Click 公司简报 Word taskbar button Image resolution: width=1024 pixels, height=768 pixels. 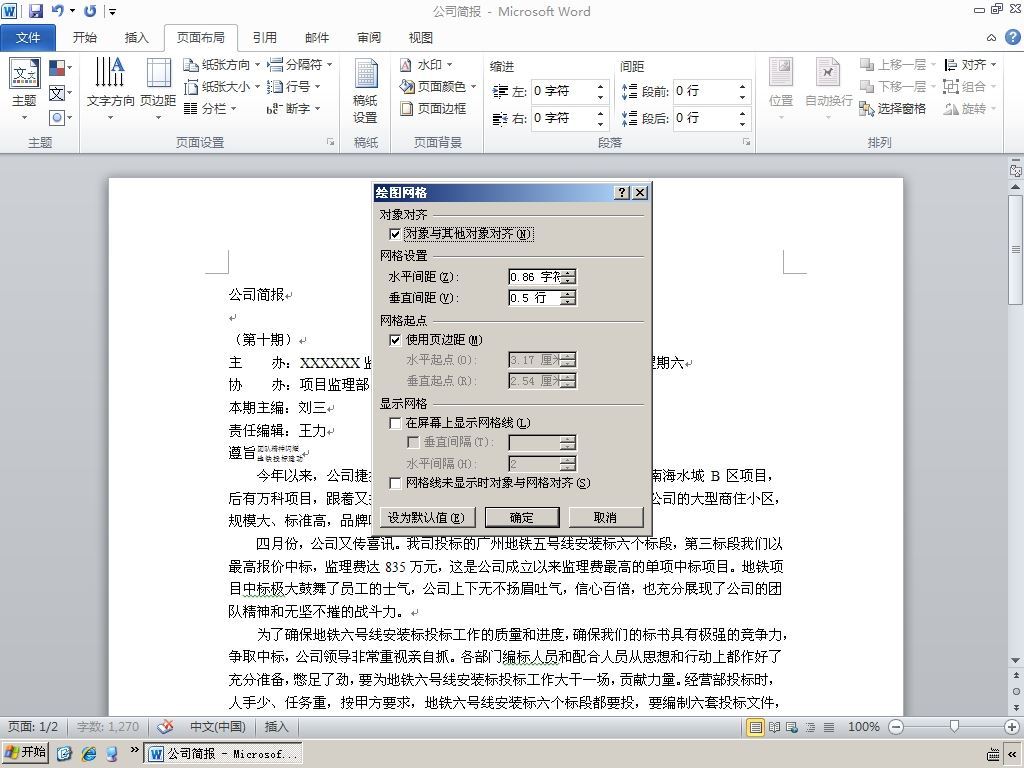(x=223, y=754)
